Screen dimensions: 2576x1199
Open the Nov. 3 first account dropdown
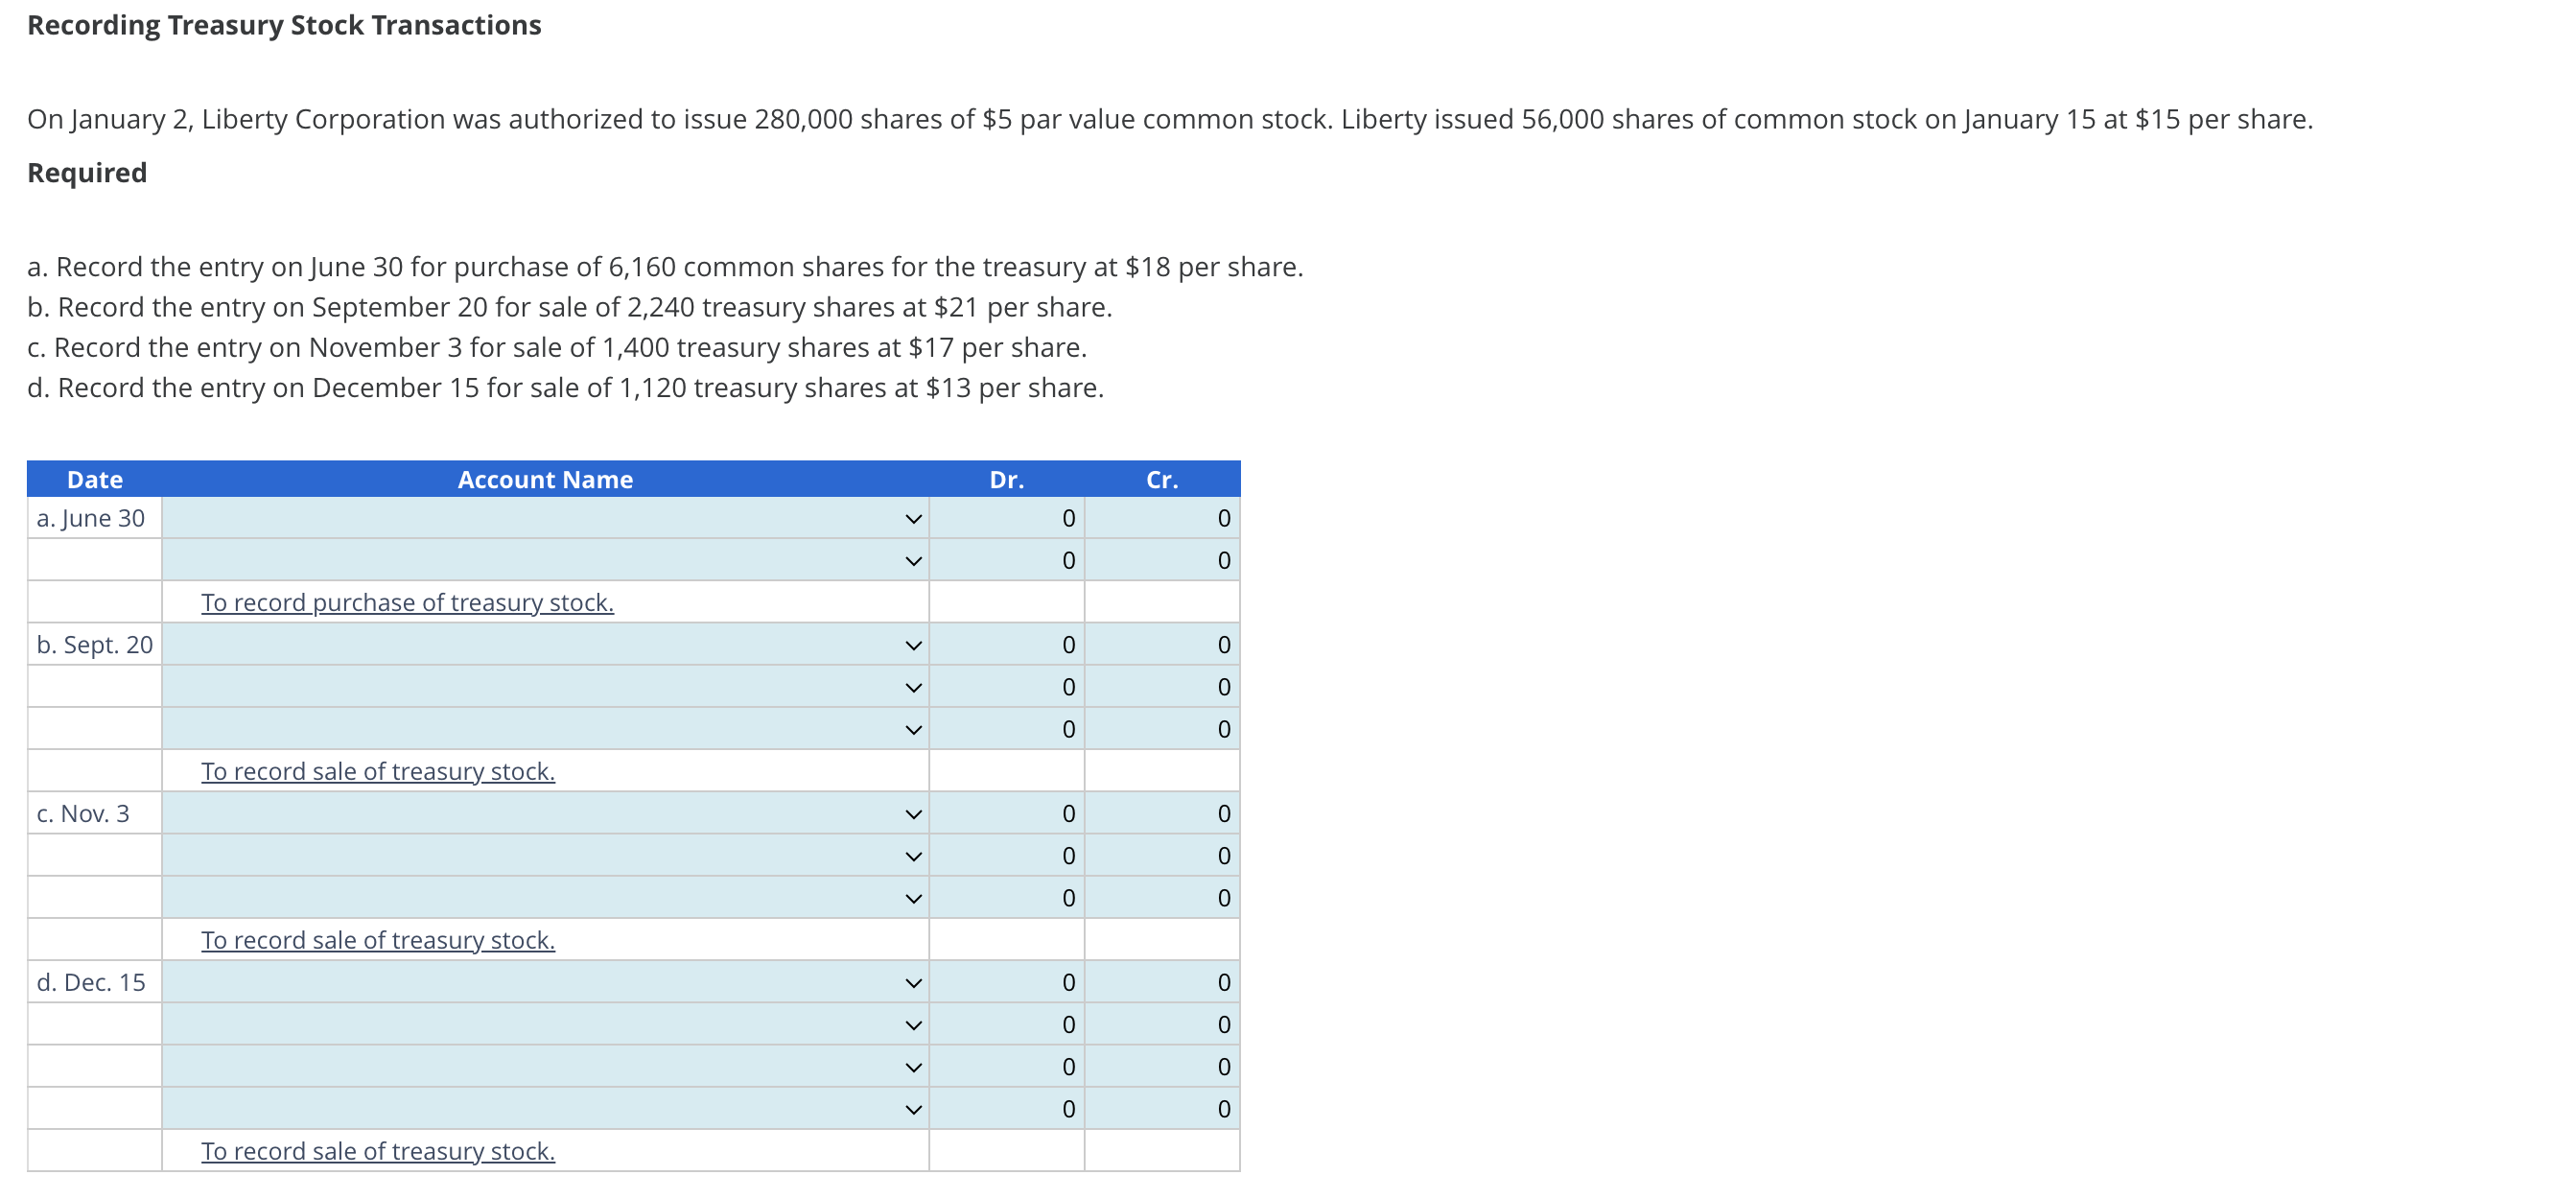[x=545, y=814]
